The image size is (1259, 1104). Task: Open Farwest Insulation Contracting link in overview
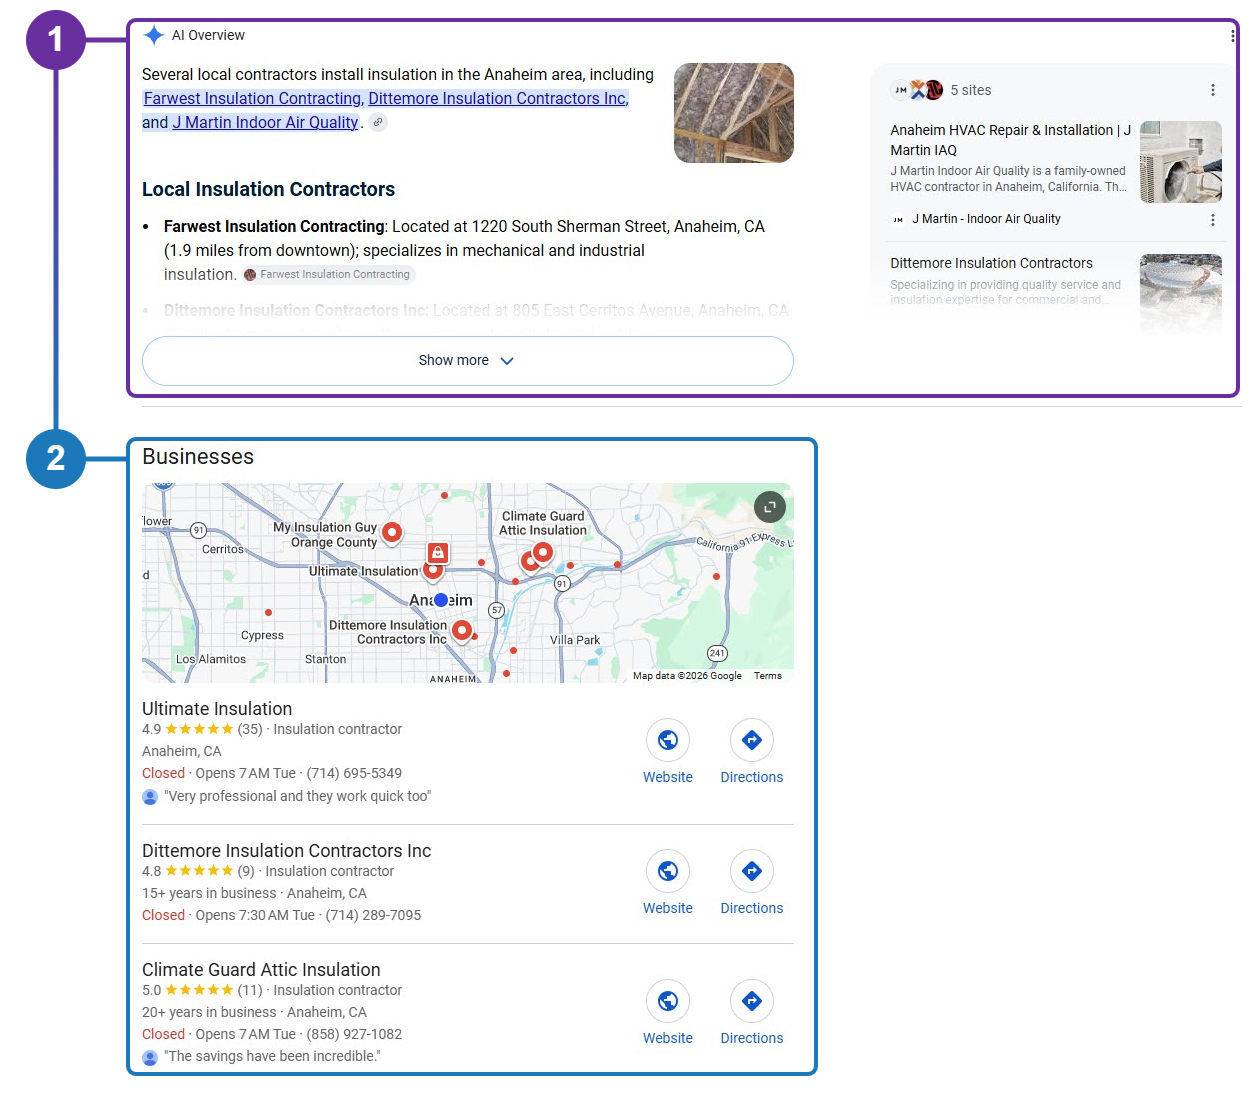click(x=253, y=98)
